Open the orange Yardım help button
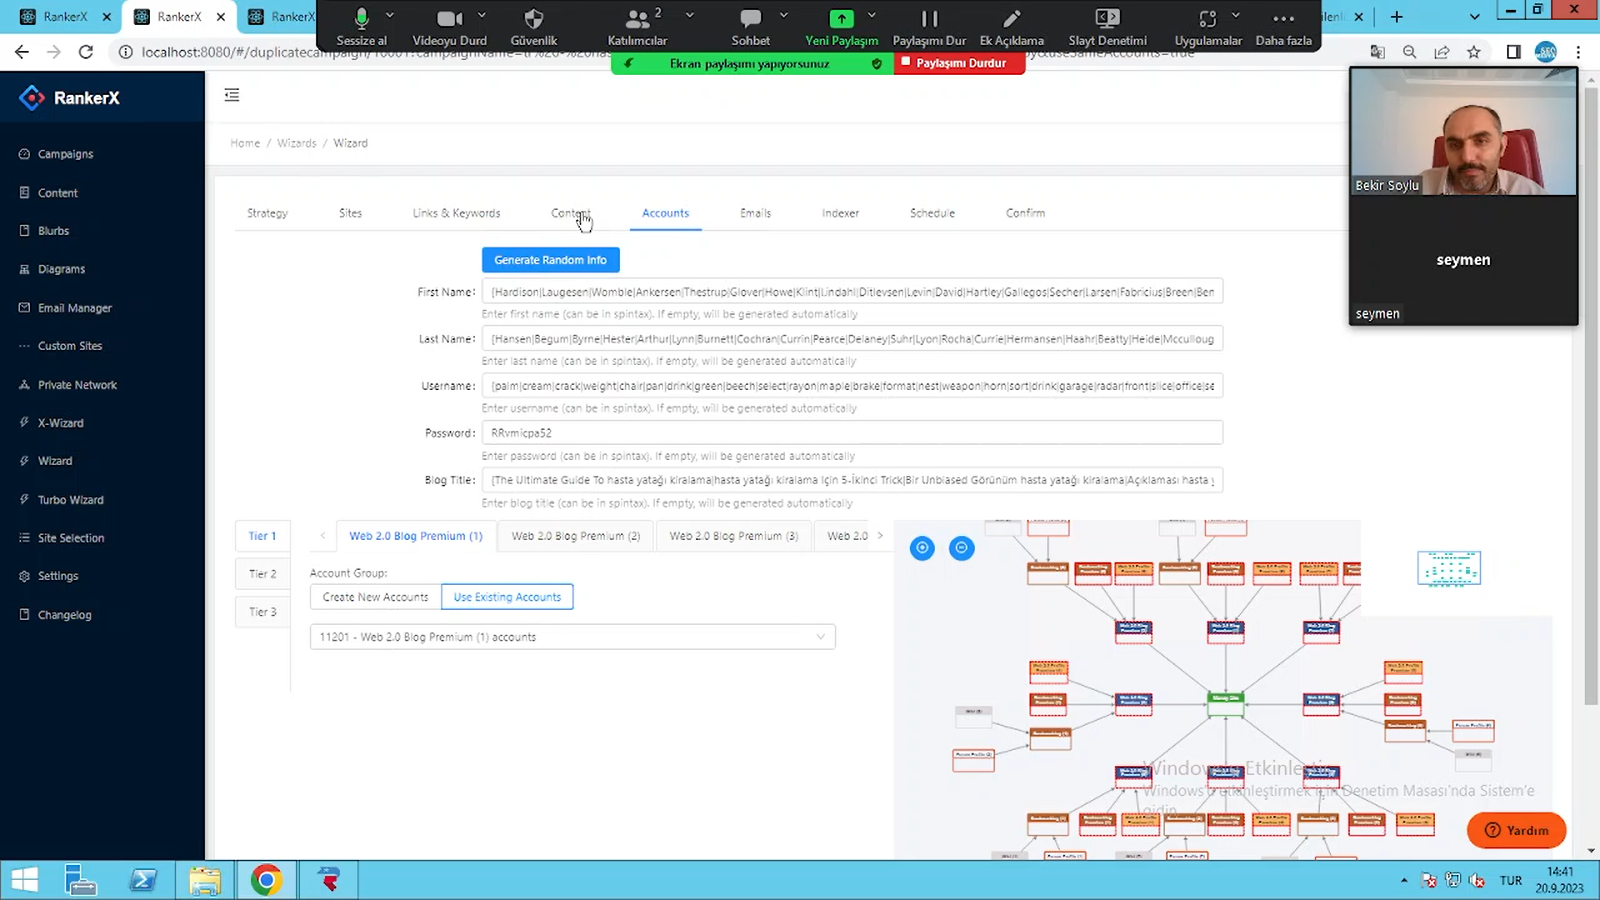The height and width of the screenshot is (900, 1600). pyautogui.click(x=1516, y=830)
